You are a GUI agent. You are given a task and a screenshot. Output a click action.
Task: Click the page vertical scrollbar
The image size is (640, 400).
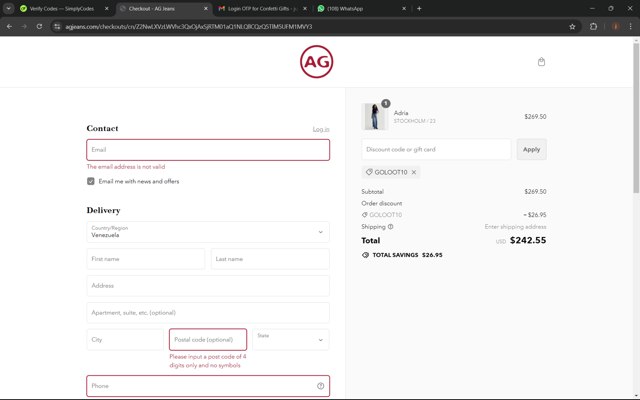636,118
